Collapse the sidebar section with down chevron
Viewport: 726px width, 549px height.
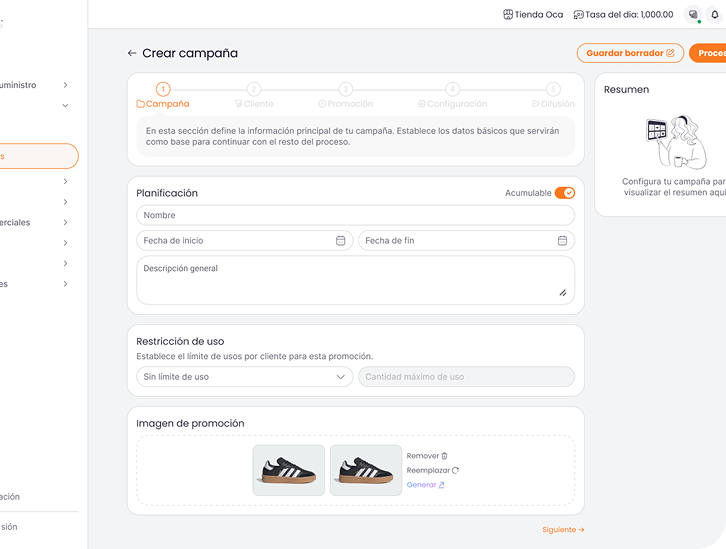pyautogui.click(x=65, y=105)
